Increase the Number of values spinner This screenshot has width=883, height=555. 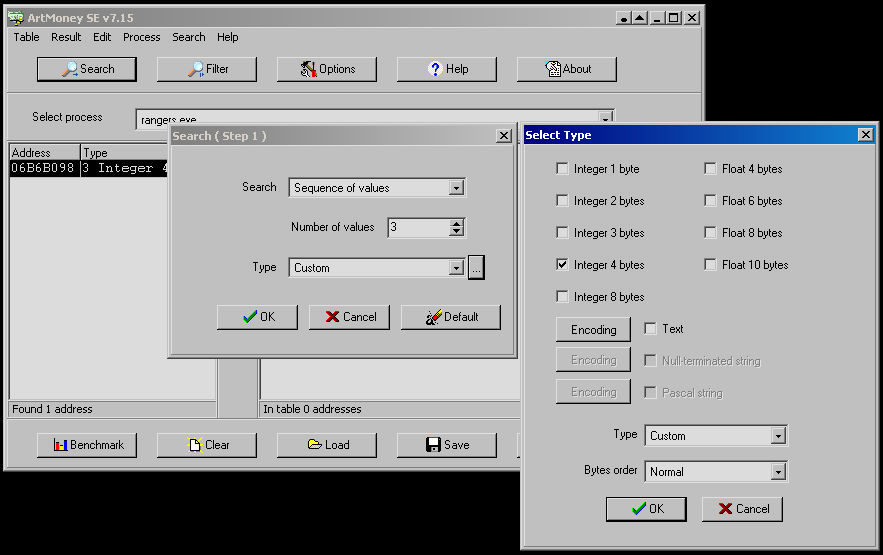click(x=457, y=223)
